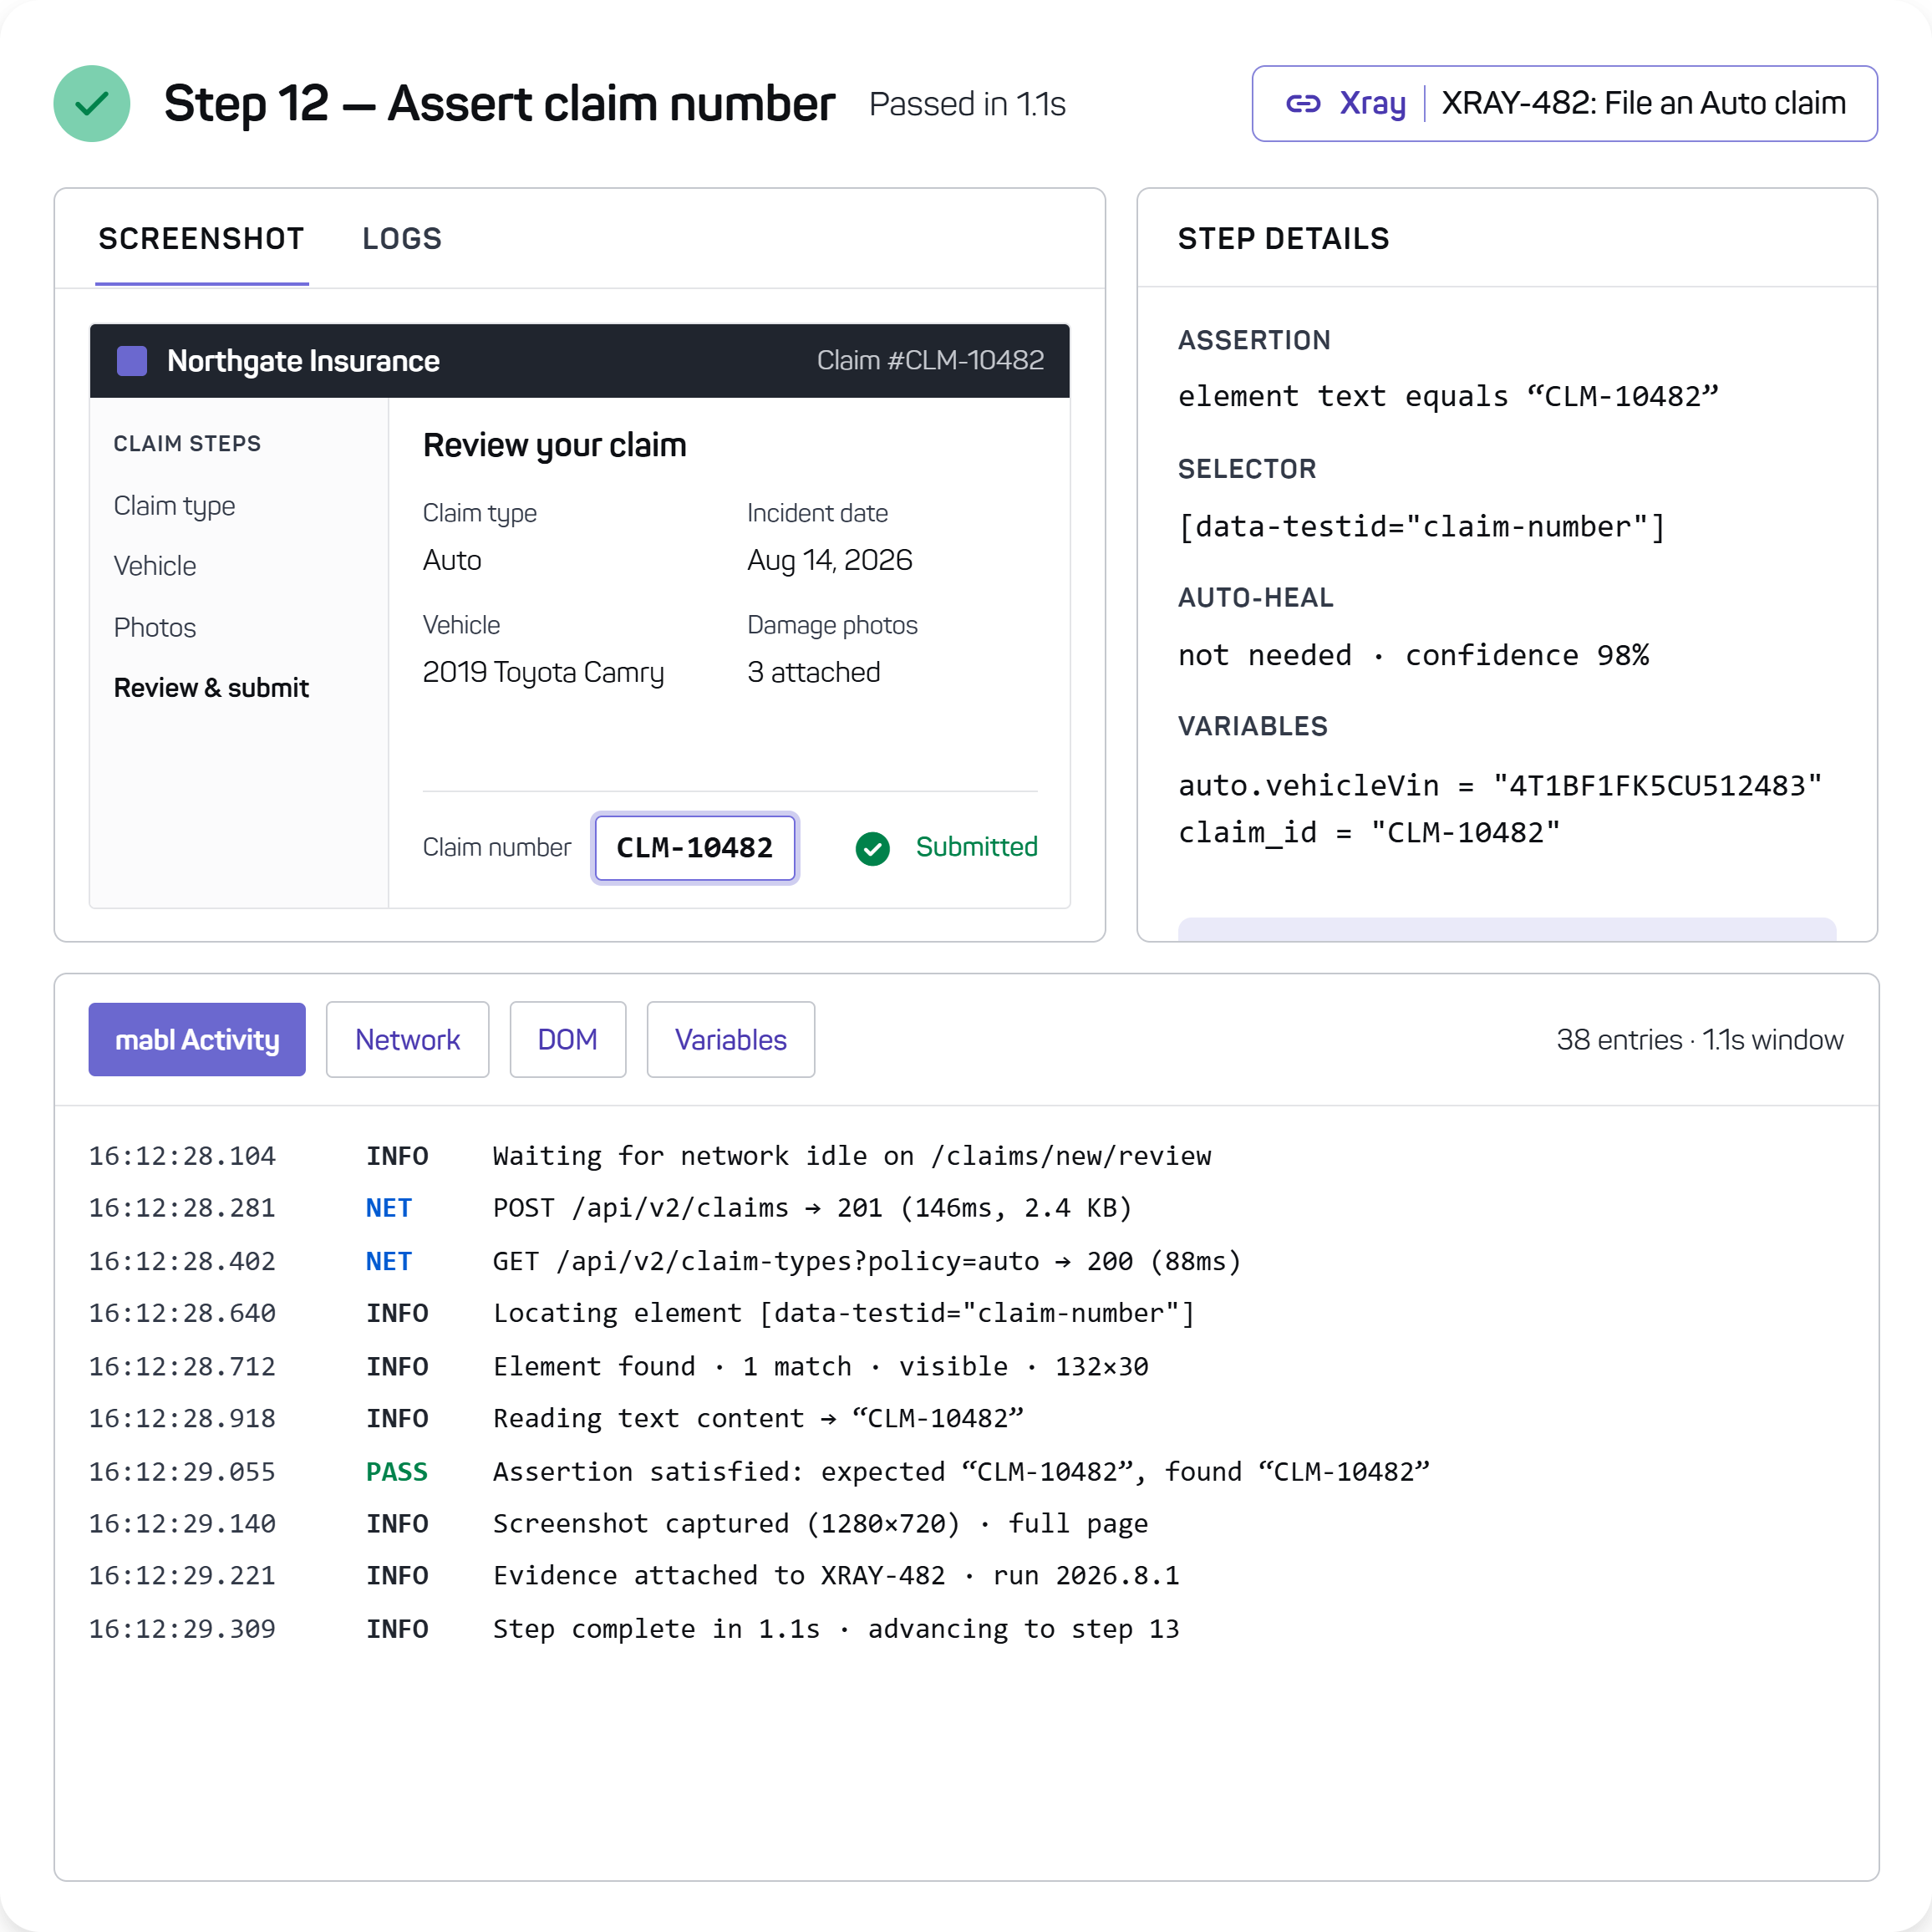Click the Reading text content log entry
Screen dimensions: 1932x1932
tap(758, 1419)
